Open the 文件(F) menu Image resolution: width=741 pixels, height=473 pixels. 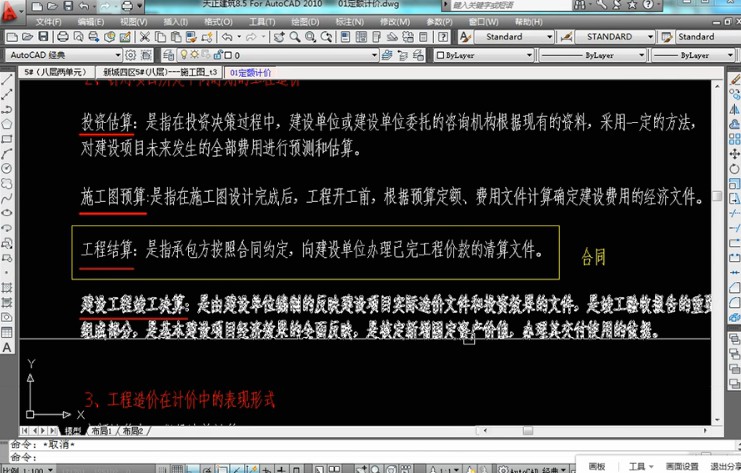tap(46, 21)
